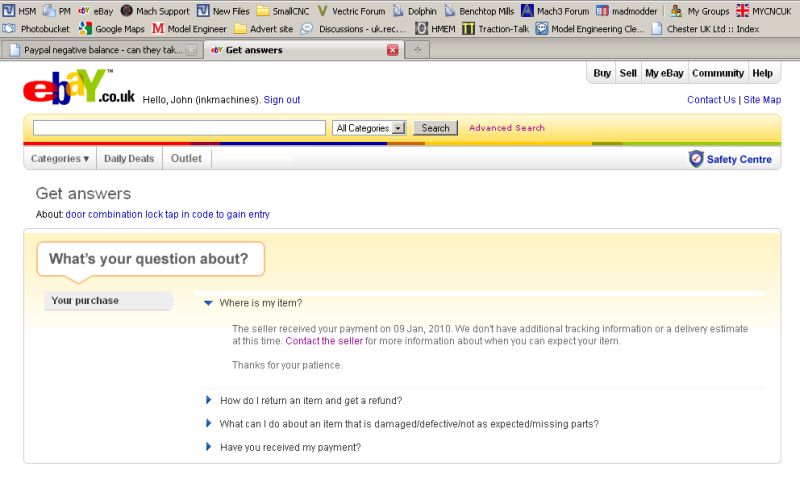Open the PM bookmark

click(x=57, y=11)
